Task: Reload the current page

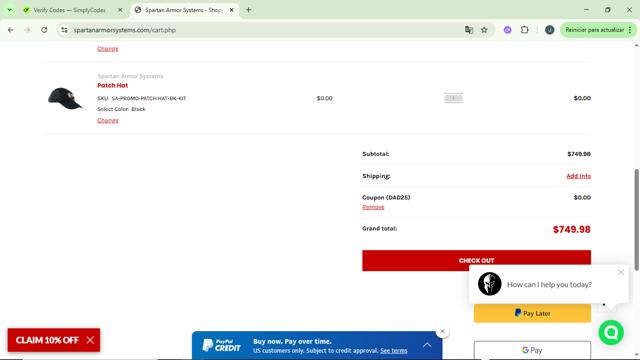Action: [x=44, y=30]
